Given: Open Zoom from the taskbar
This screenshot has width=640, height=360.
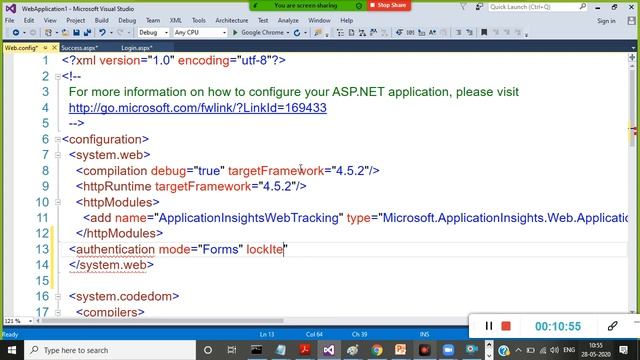Looking at the screenshot, I should (448, 350).
